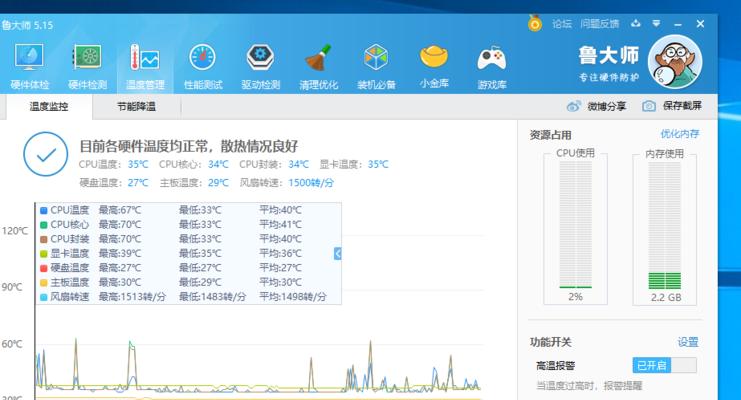Click the 优化内存 optimize memory link
This screenshot has width=741, height=400.
(x=680, y=134)
